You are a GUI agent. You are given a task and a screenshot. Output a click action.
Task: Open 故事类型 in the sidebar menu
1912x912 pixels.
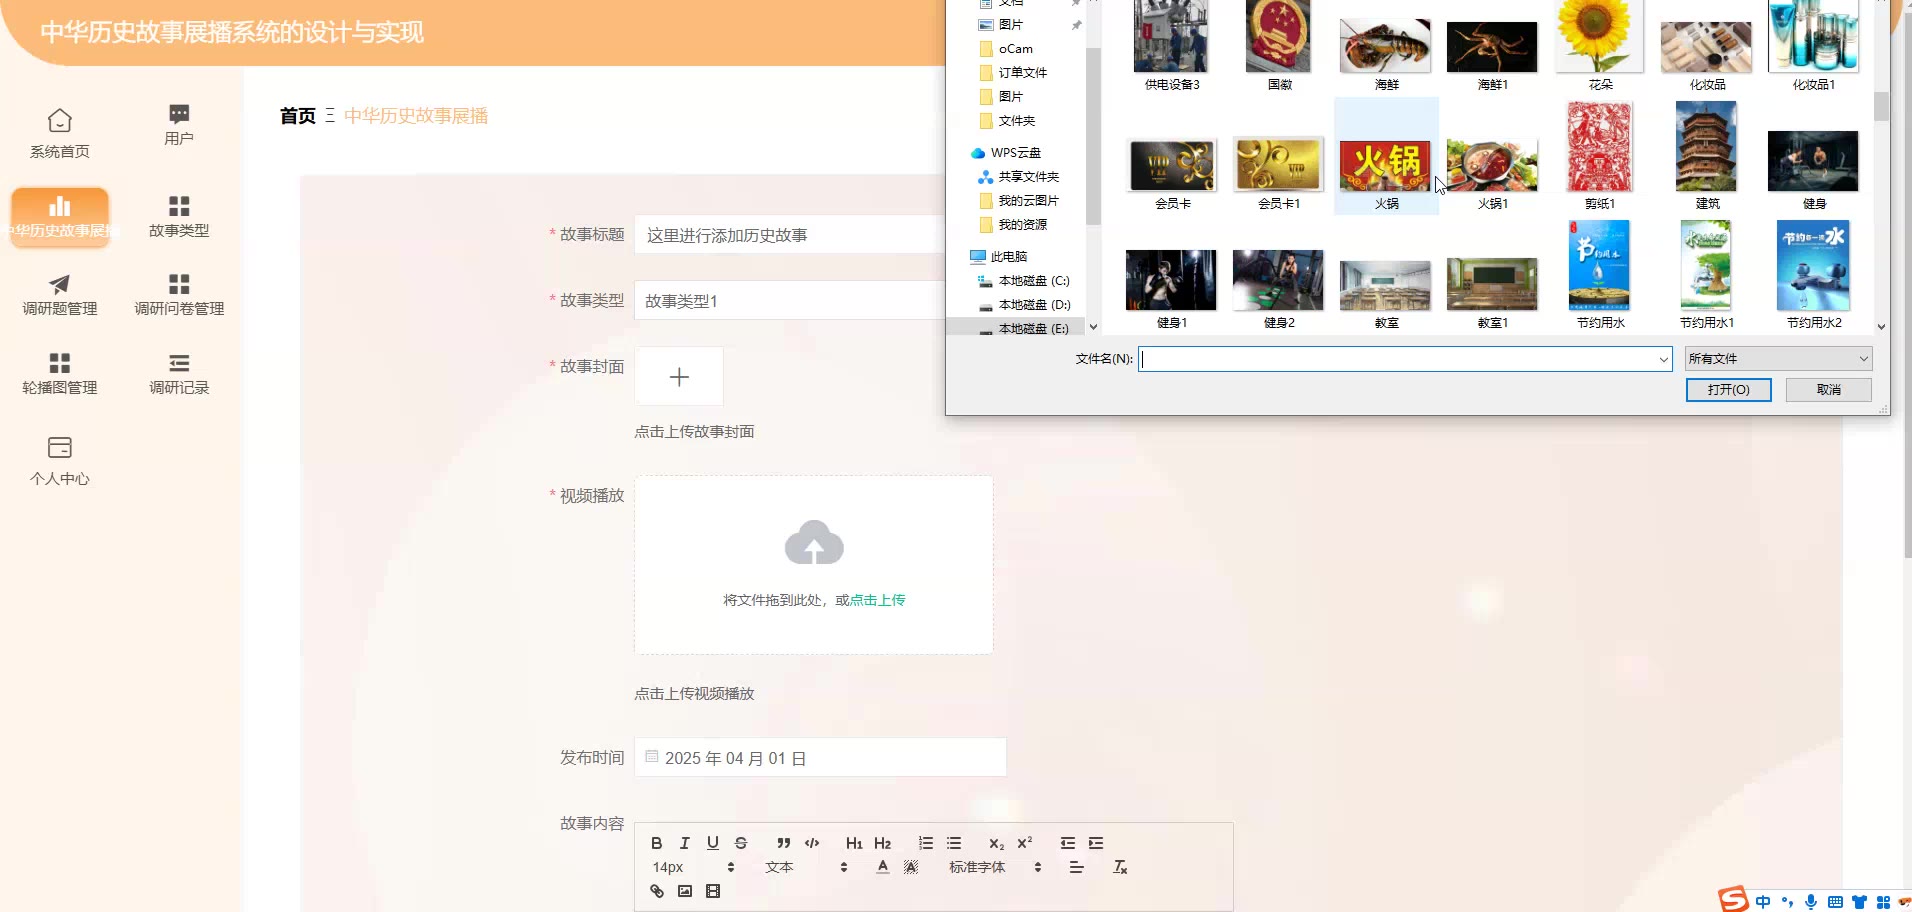[x=179, y=216]
